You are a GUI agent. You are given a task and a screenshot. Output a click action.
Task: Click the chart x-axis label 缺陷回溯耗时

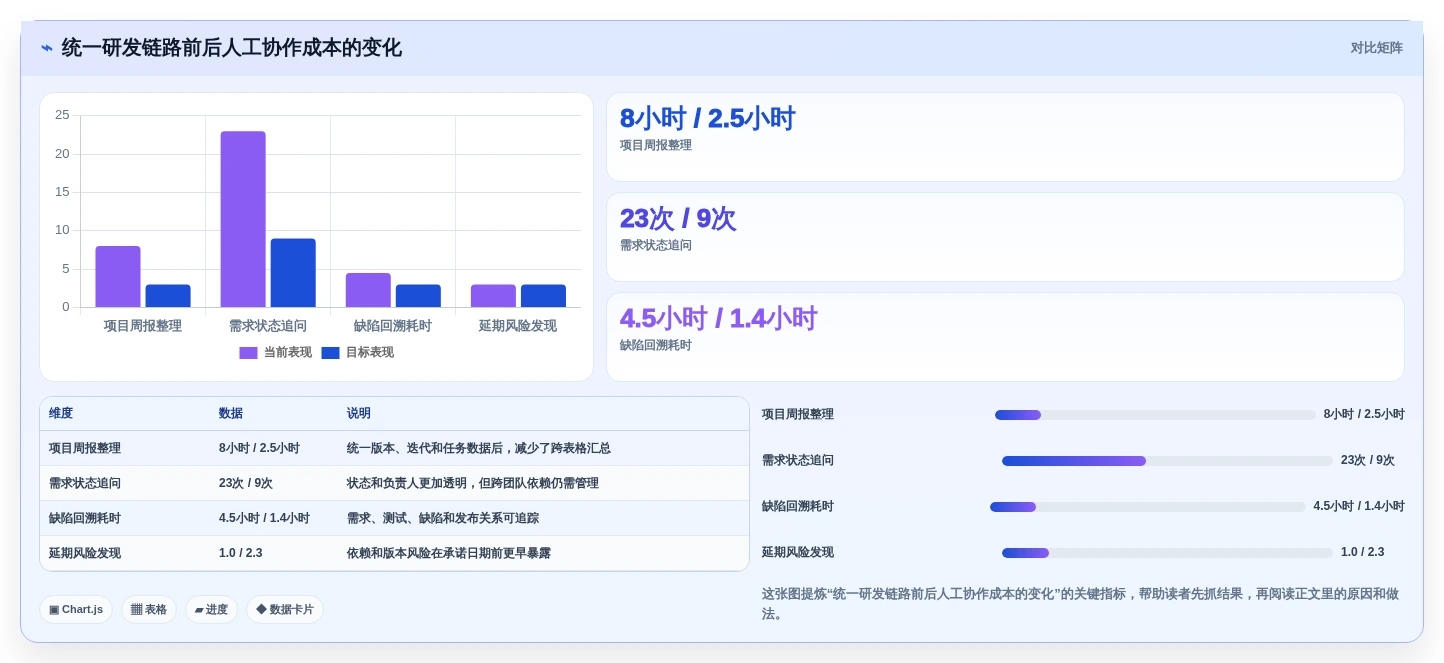click(393, 326)
